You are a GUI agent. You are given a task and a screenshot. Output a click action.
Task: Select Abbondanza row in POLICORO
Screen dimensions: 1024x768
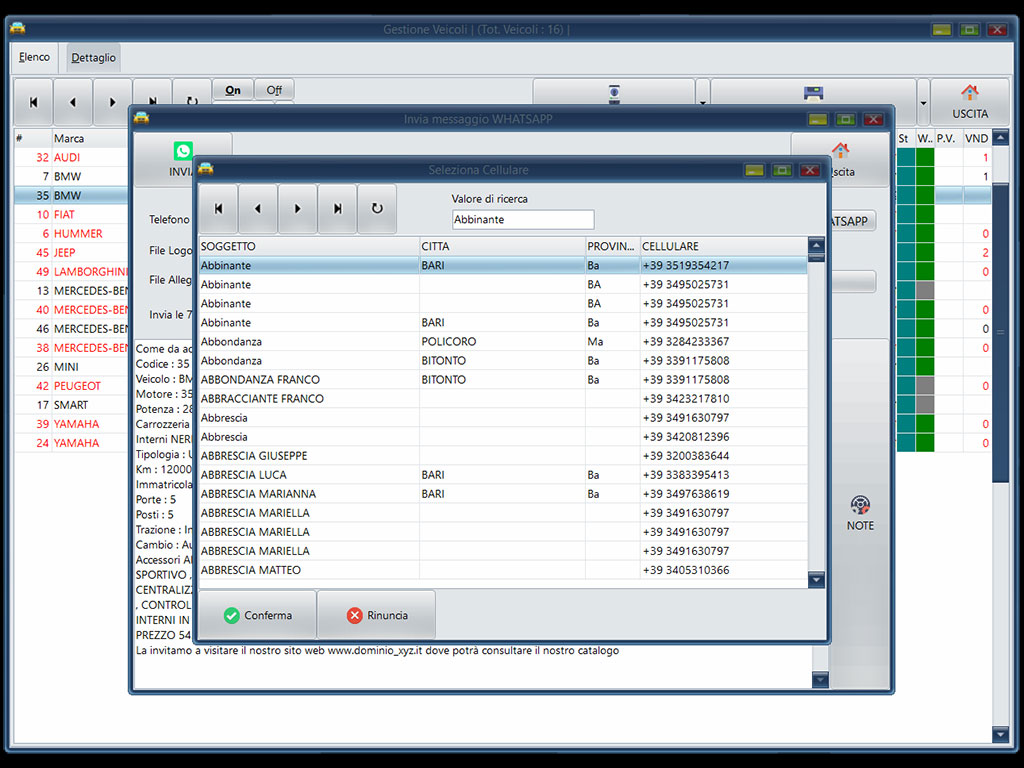point(503,342)
